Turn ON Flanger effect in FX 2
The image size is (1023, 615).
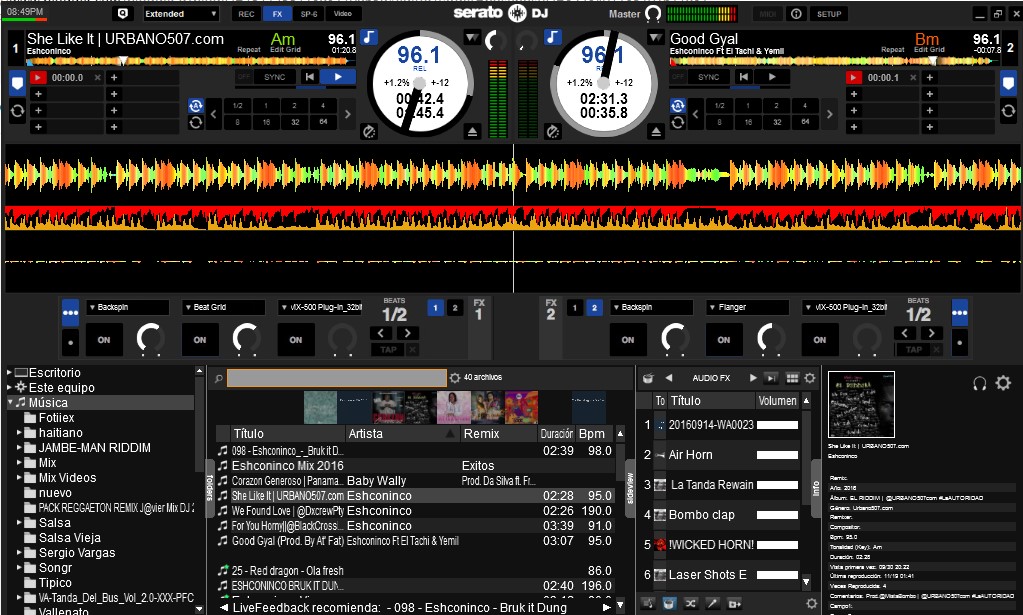pos(724,340)
